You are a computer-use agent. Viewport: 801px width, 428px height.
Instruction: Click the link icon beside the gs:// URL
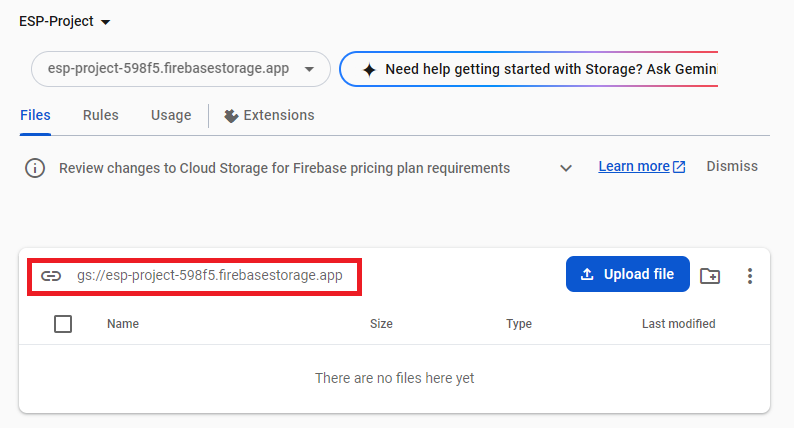tap(51, 276)
